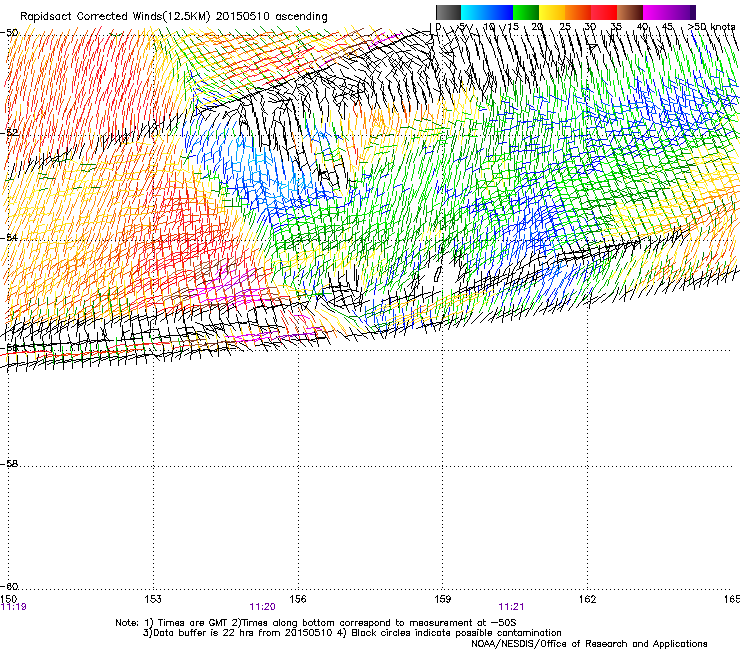Click the '150' longitude label
Viewport: 740px width, 650px height.
(8, 599)
